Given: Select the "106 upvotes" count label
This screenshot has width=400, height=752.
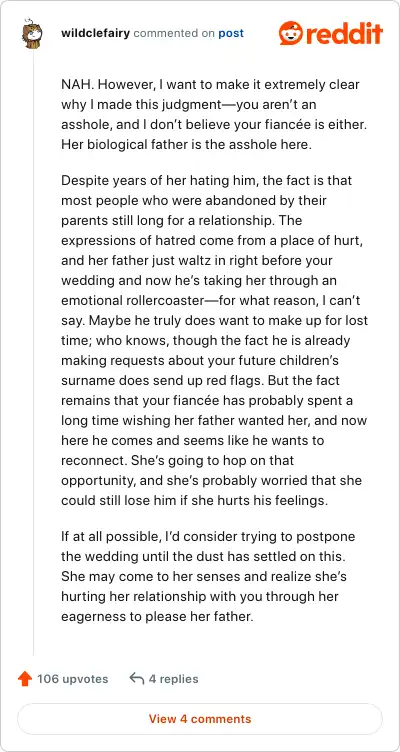Looking at the screenshot, I should (x=73, y=679).
